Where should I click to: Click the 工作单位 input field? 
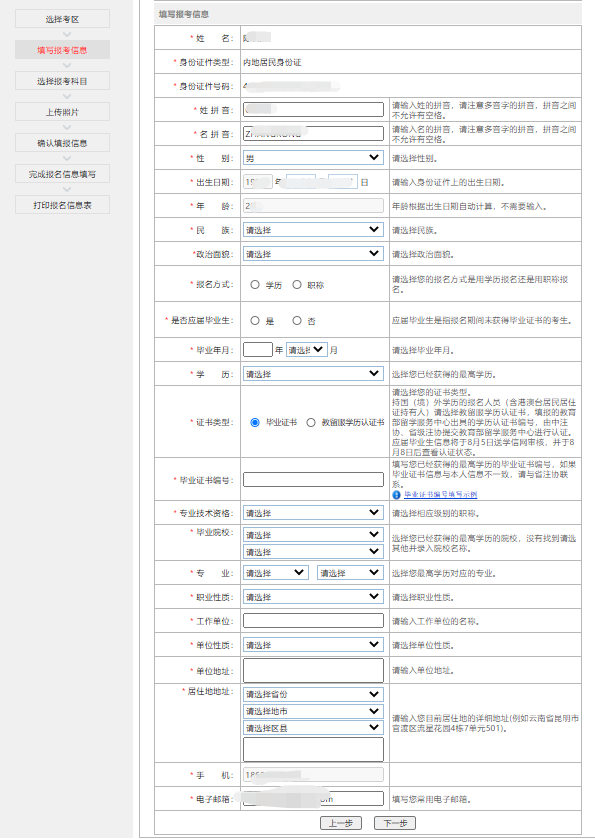(x=313, y=621)
